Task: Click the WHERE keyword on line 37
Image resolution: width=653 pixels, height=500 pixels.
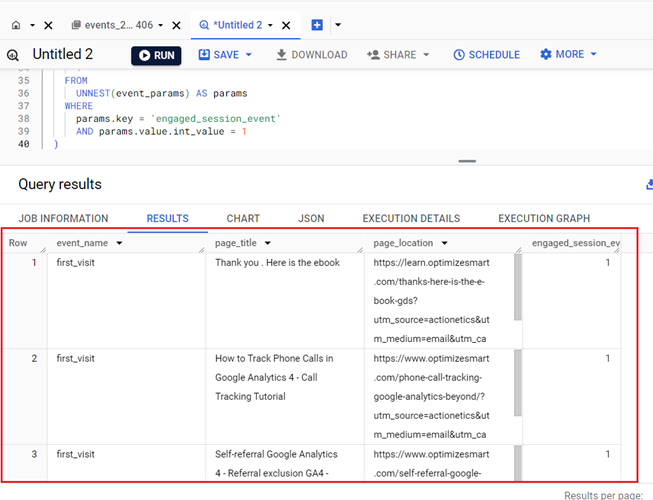Action: [x=79, y=106]
